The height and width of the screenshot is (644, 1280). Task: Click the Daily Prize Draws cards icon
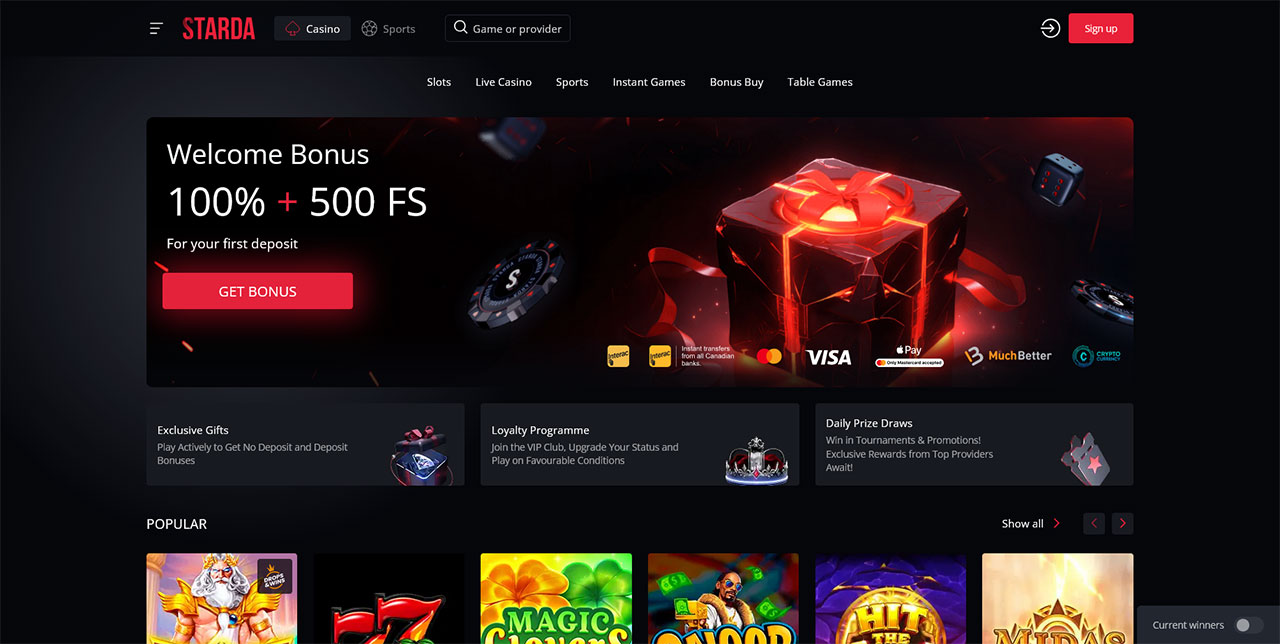[1085, 457]
